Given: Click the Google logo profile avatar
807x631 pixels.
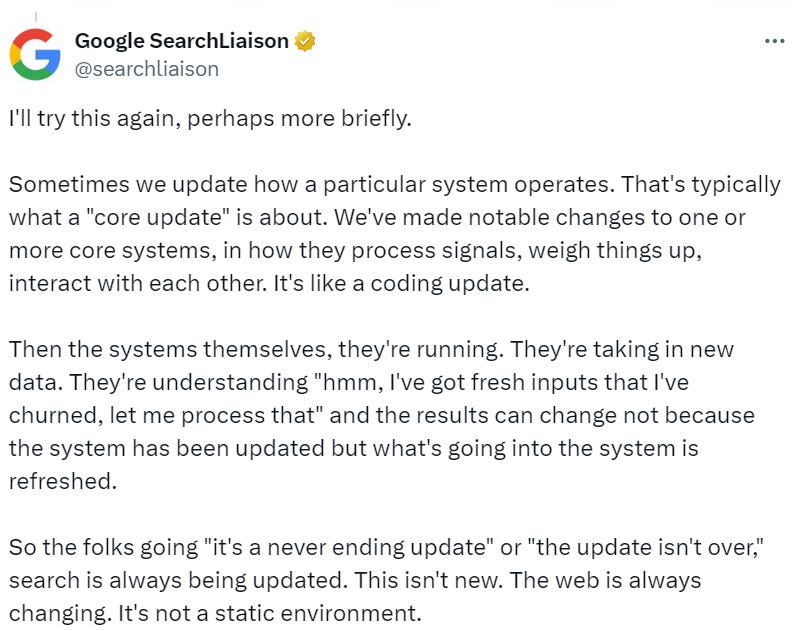Looking at the screenshot, I should point(34,54).
